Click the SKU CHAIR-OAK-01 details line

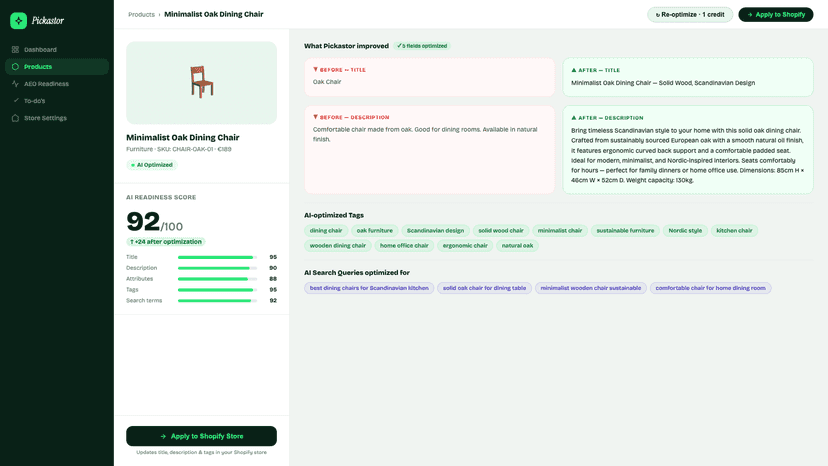178,149
